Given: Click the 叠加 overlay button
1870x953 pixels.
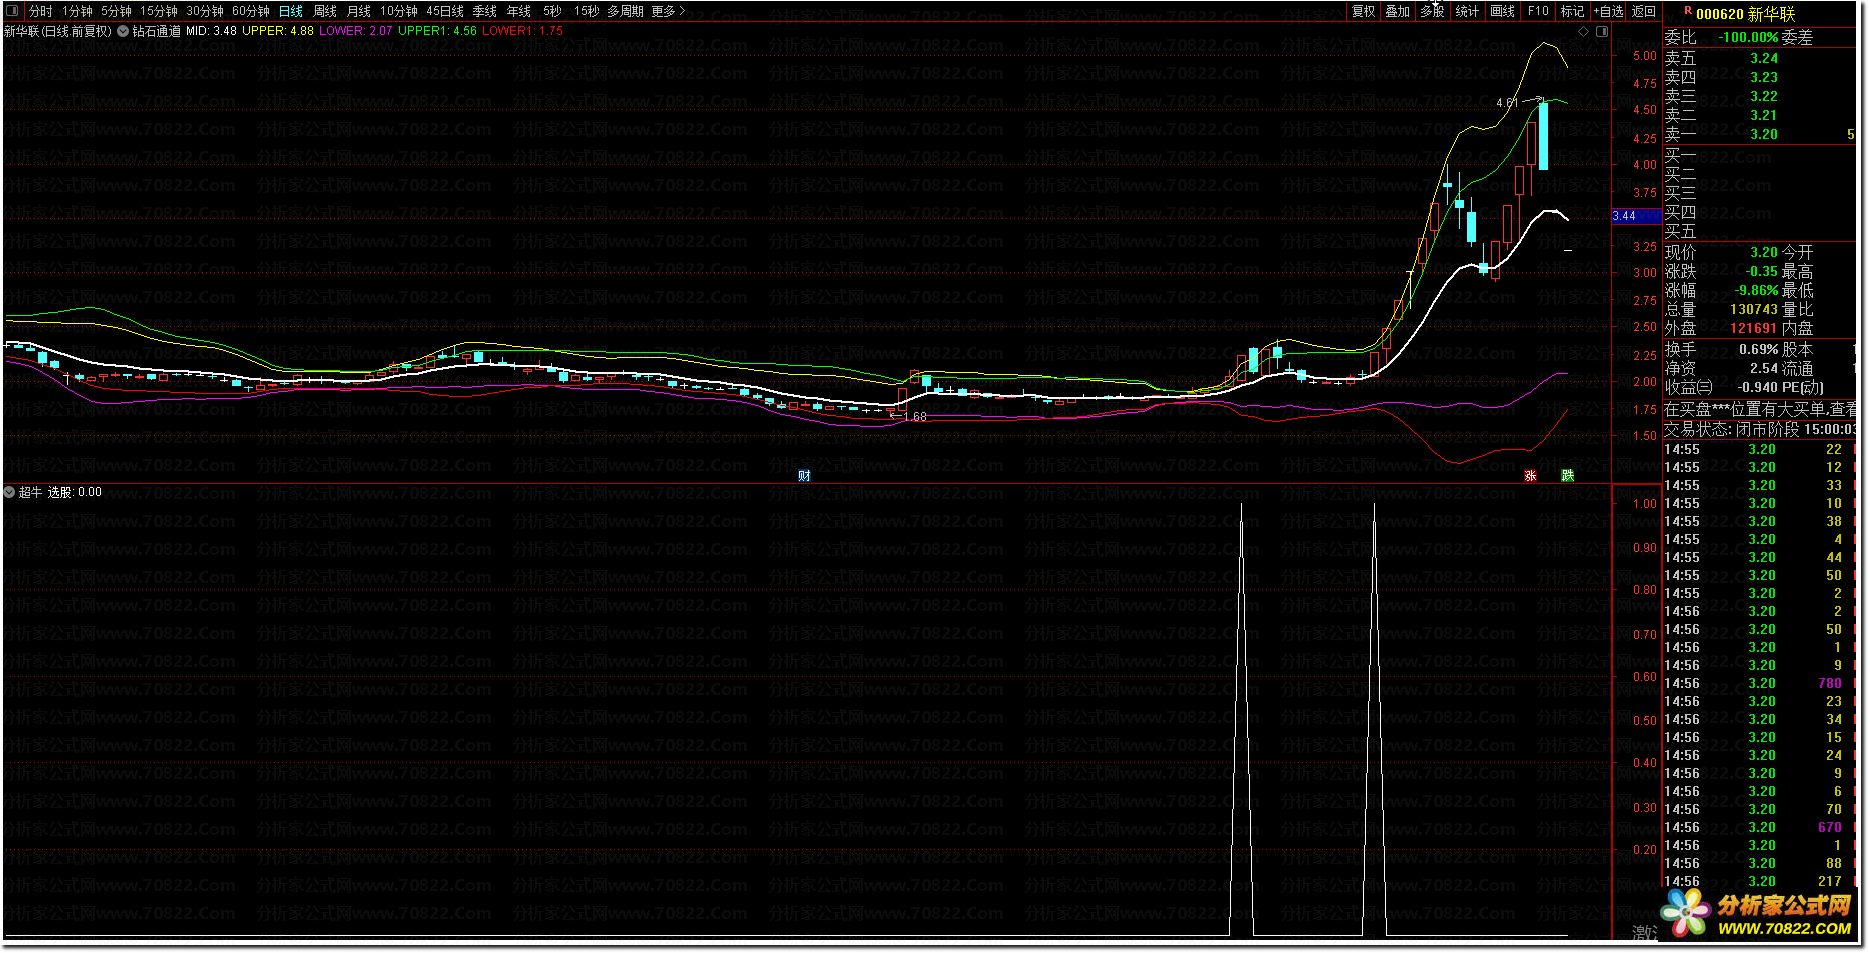Looking at the screenshot, I should [1398, 11].
